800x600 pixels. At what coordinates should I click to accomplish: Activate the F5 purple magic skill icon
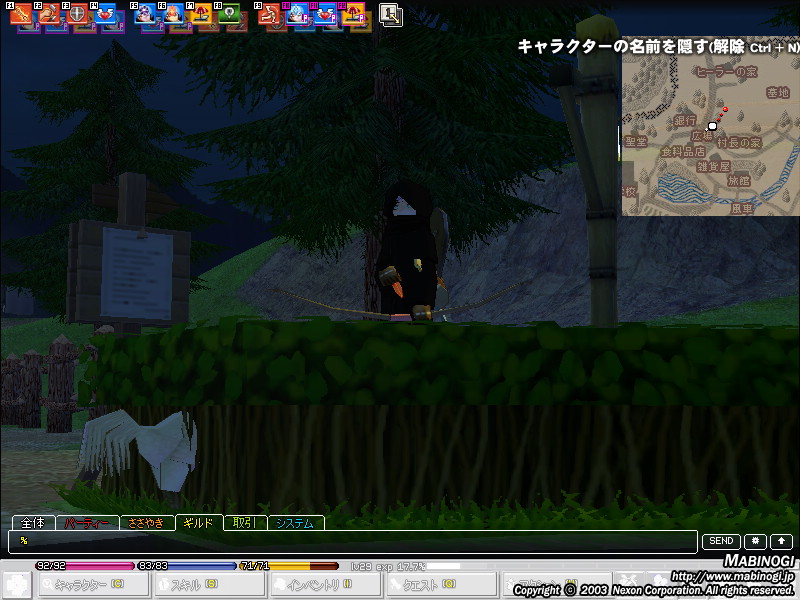[145, 14]
